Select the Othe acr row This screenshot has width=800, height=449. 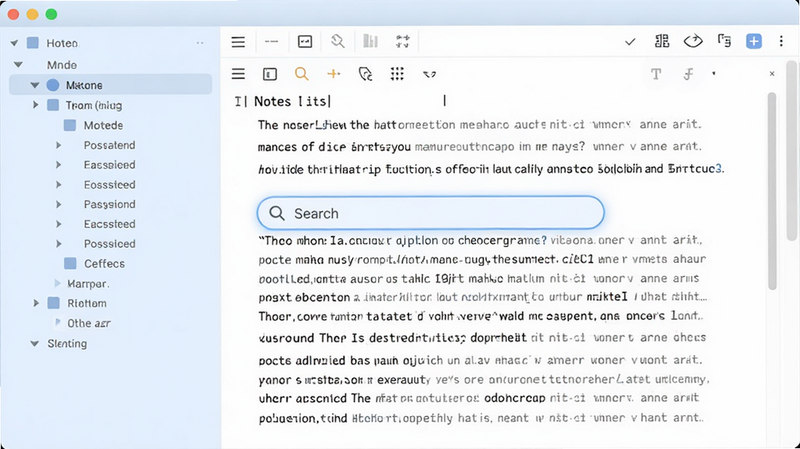point(89,323)
